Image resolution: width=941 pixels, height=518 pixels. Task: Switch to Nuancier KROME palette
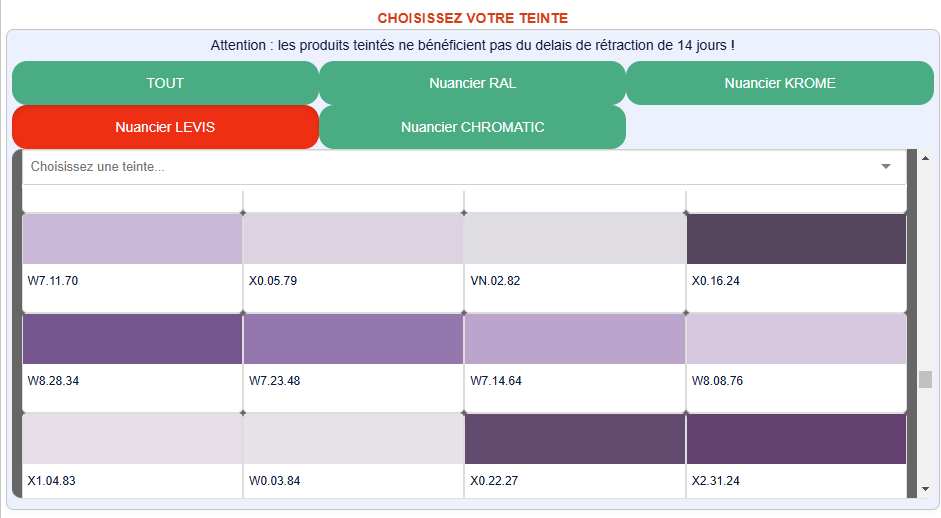pyautogui.click(x=779, y=83)
